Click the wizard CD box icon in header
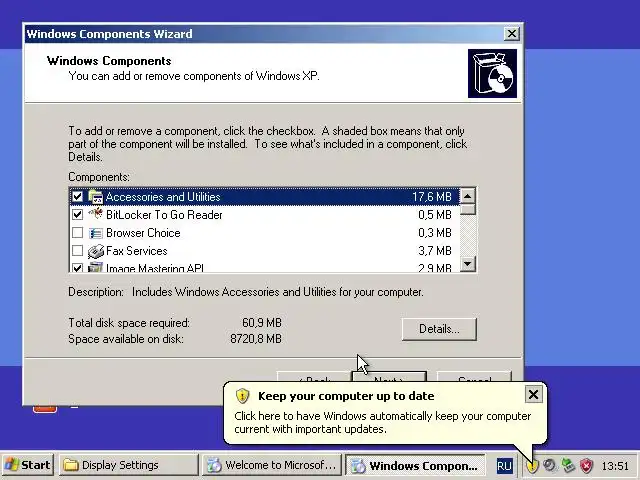This screenshot has width=640, height=480. coord(492,73)
